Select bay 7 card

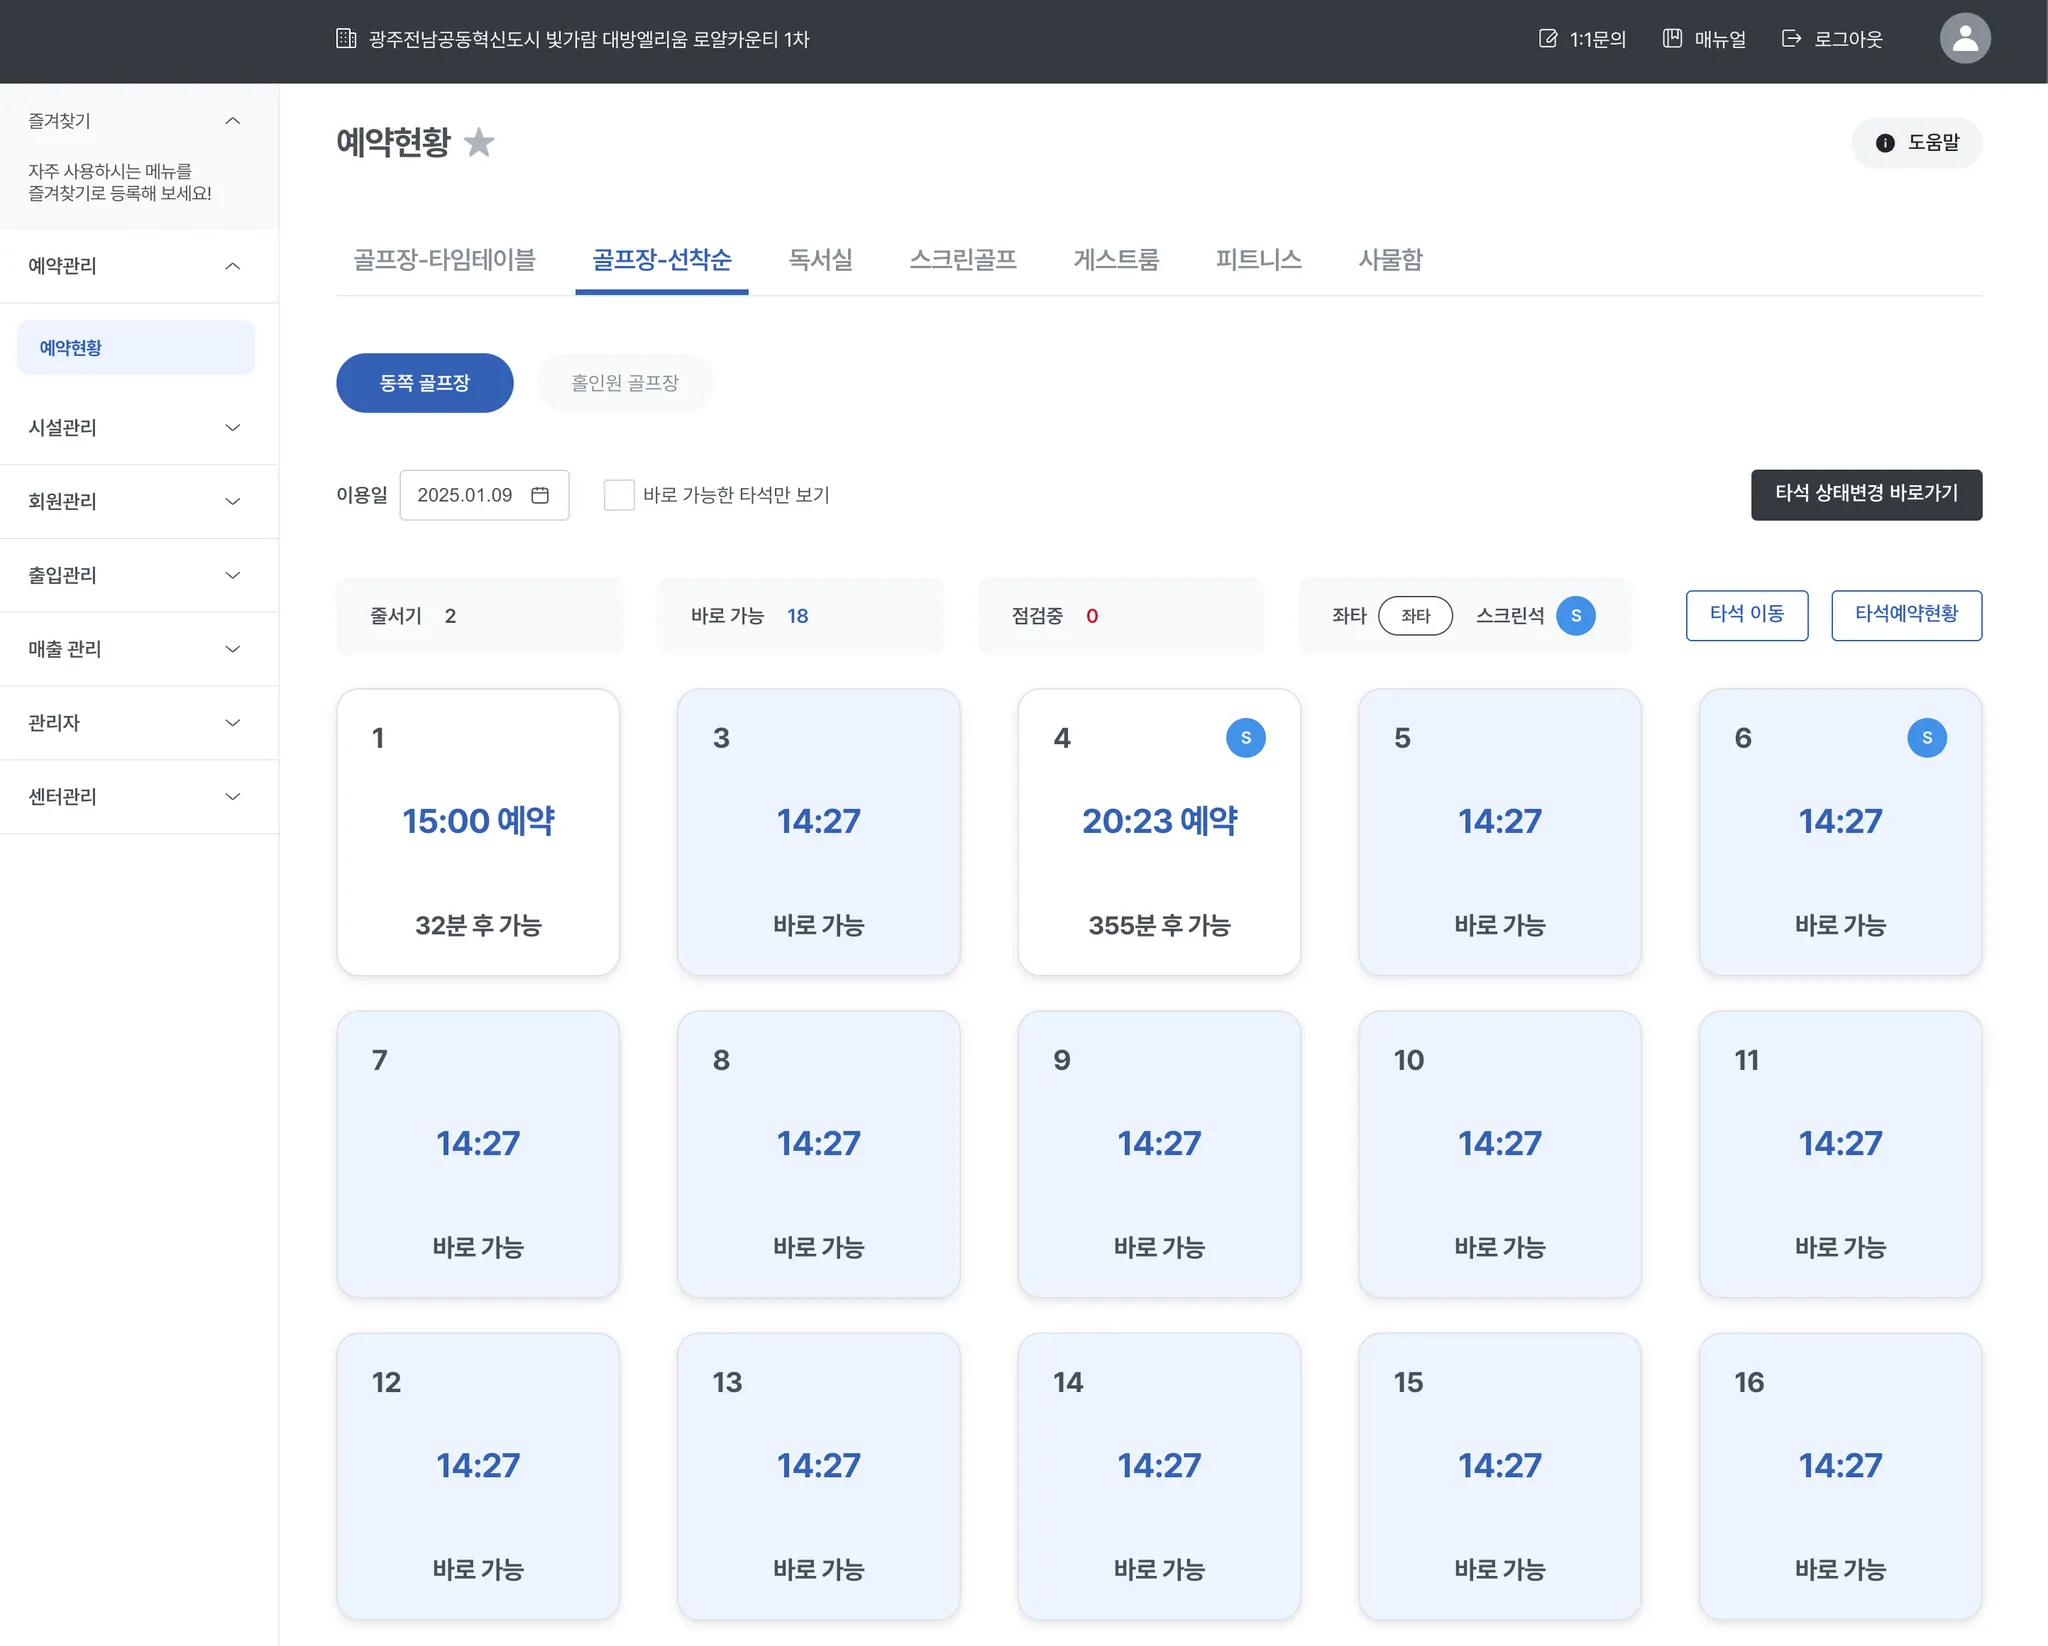pos(478,1153)
